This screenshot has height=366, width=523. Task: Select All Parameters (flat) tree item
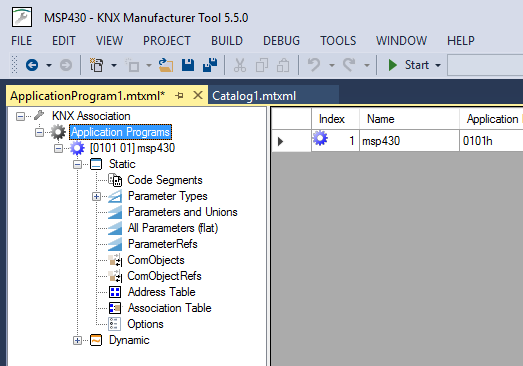pos(173,228)
